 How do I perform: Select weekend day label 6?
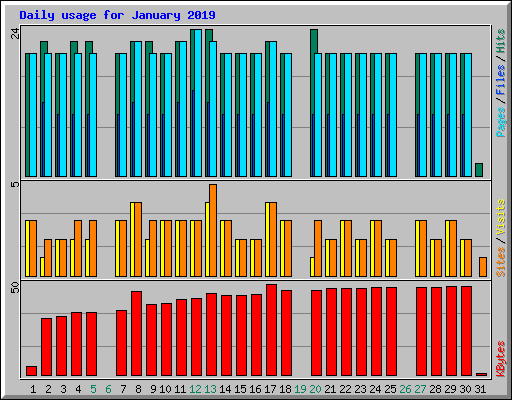108,389
